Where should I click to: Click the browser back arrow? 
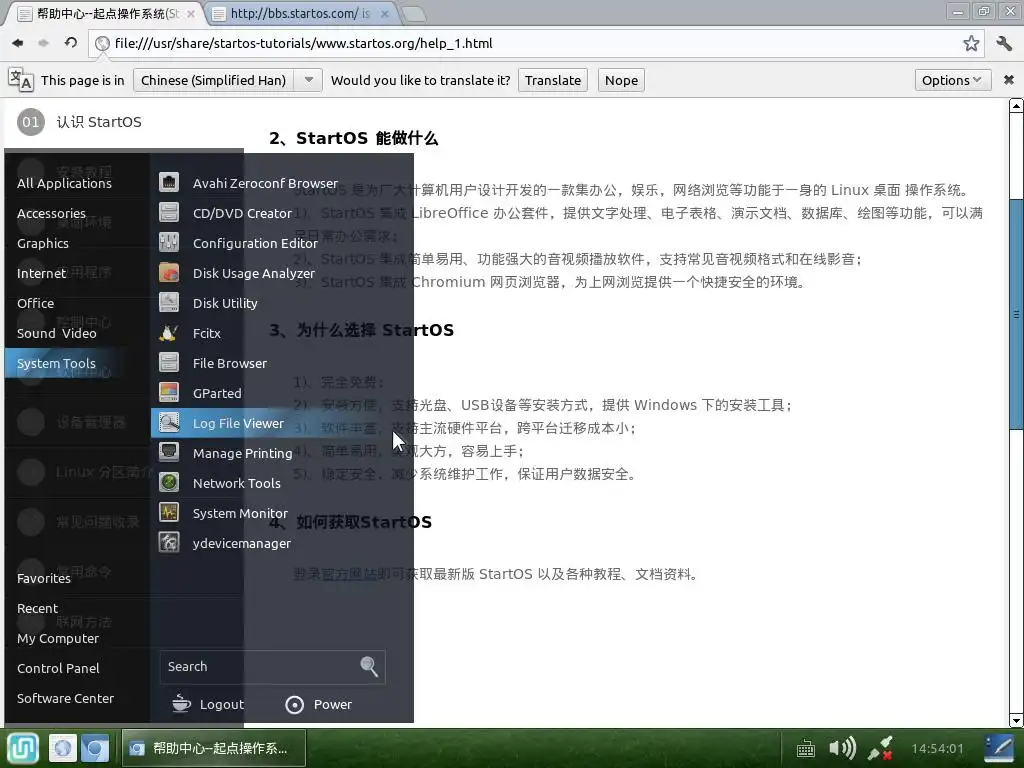coord(18,43)
